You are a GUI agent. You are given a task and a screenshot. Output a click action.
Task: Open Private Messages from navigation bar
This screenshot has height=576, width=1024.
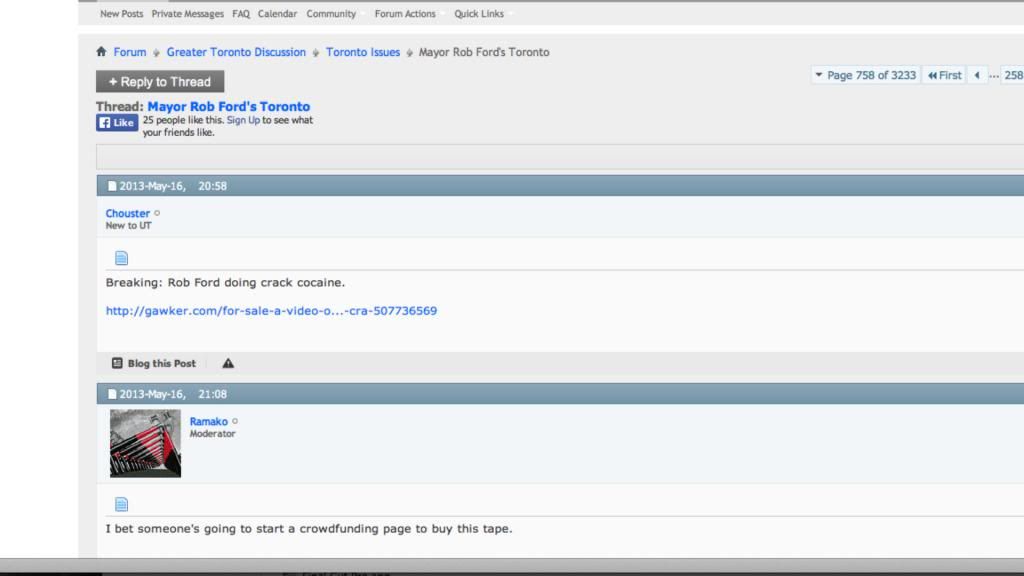point(188,14)
